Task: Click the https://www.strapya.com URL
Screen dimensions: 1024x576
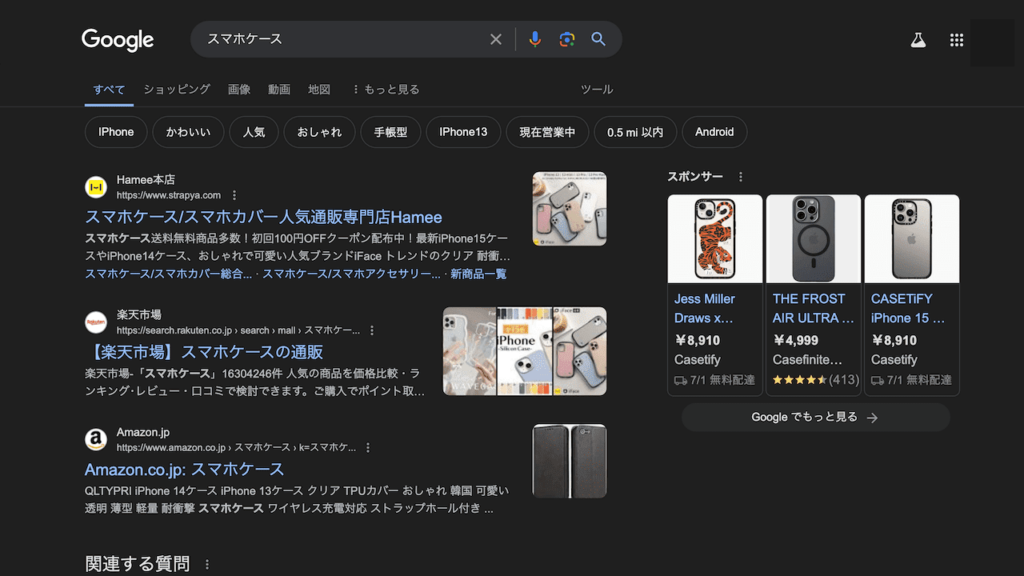Action: (x=168, y=195)
